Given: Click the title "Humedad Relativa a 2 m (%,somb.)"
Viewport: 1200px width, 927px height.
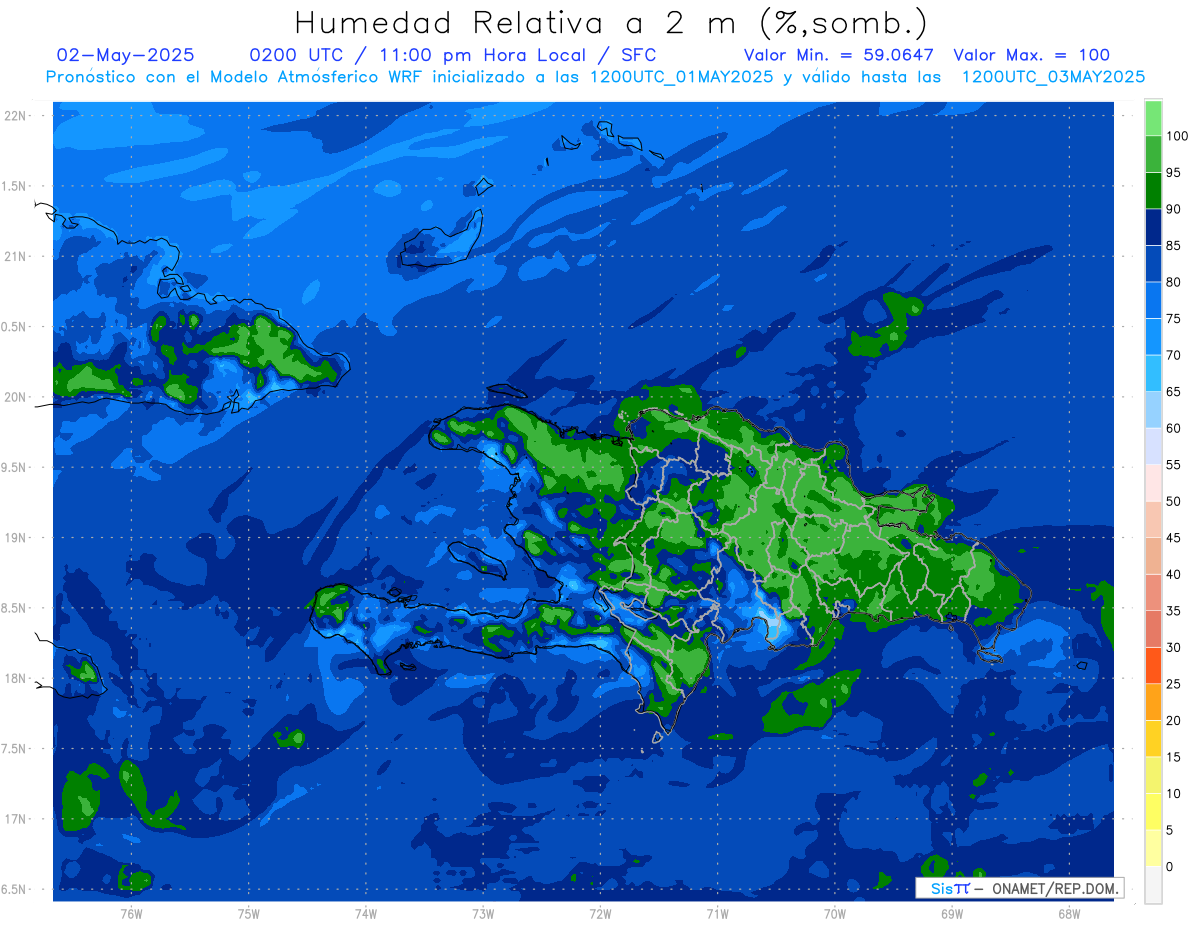Looking at the screenshot, I should pos(611,23).
